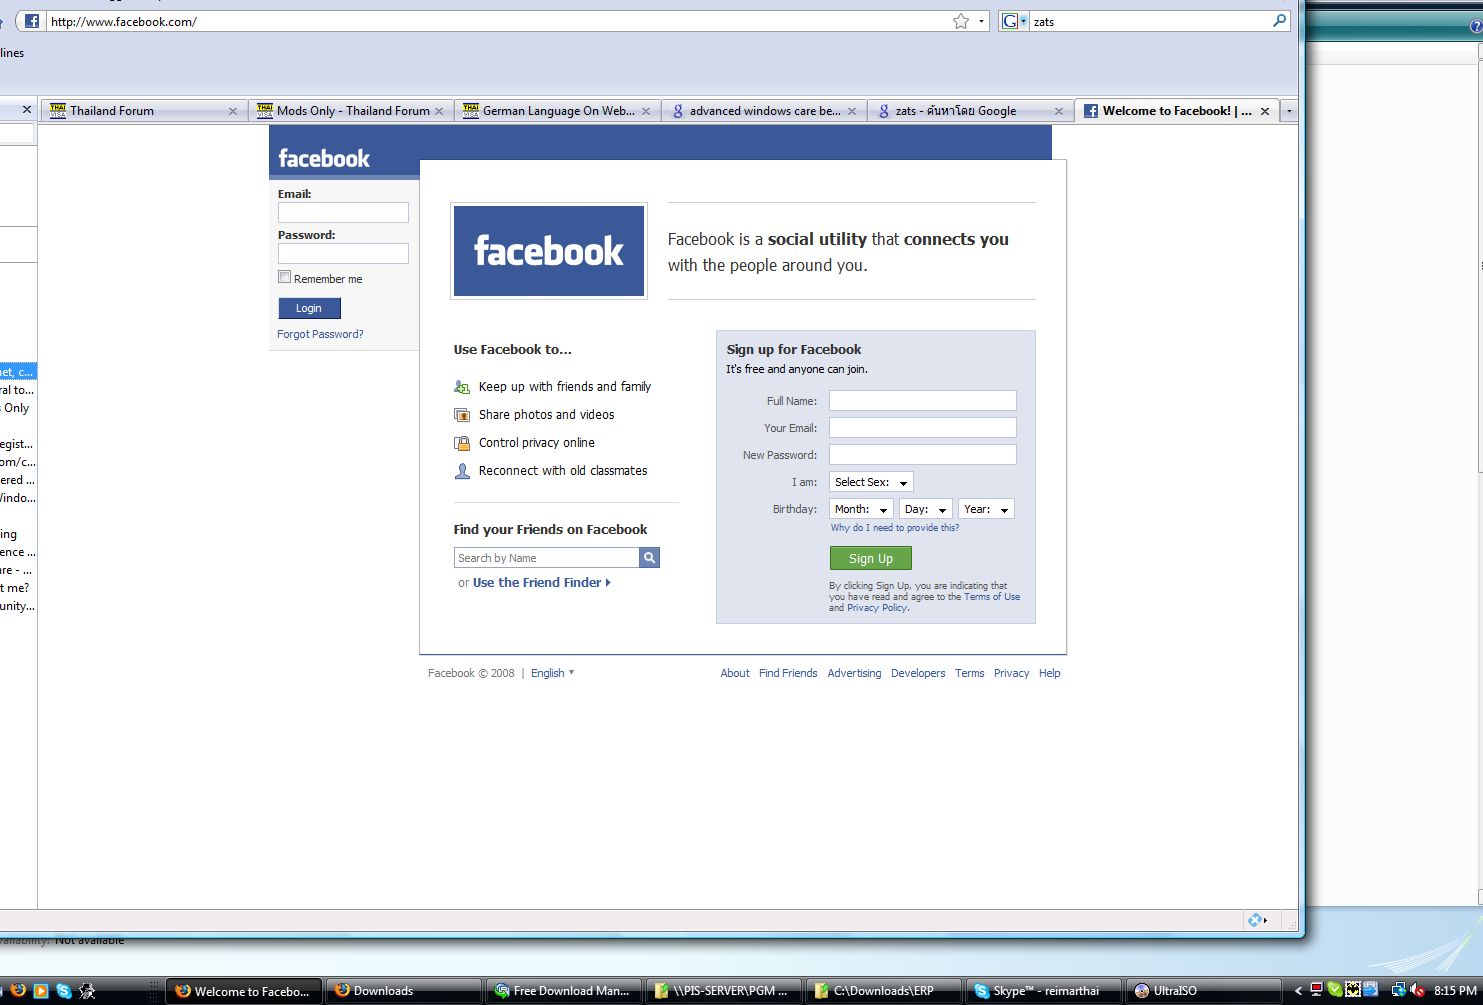
Task: Open the Advertising footer link
Action: point(854,673)
